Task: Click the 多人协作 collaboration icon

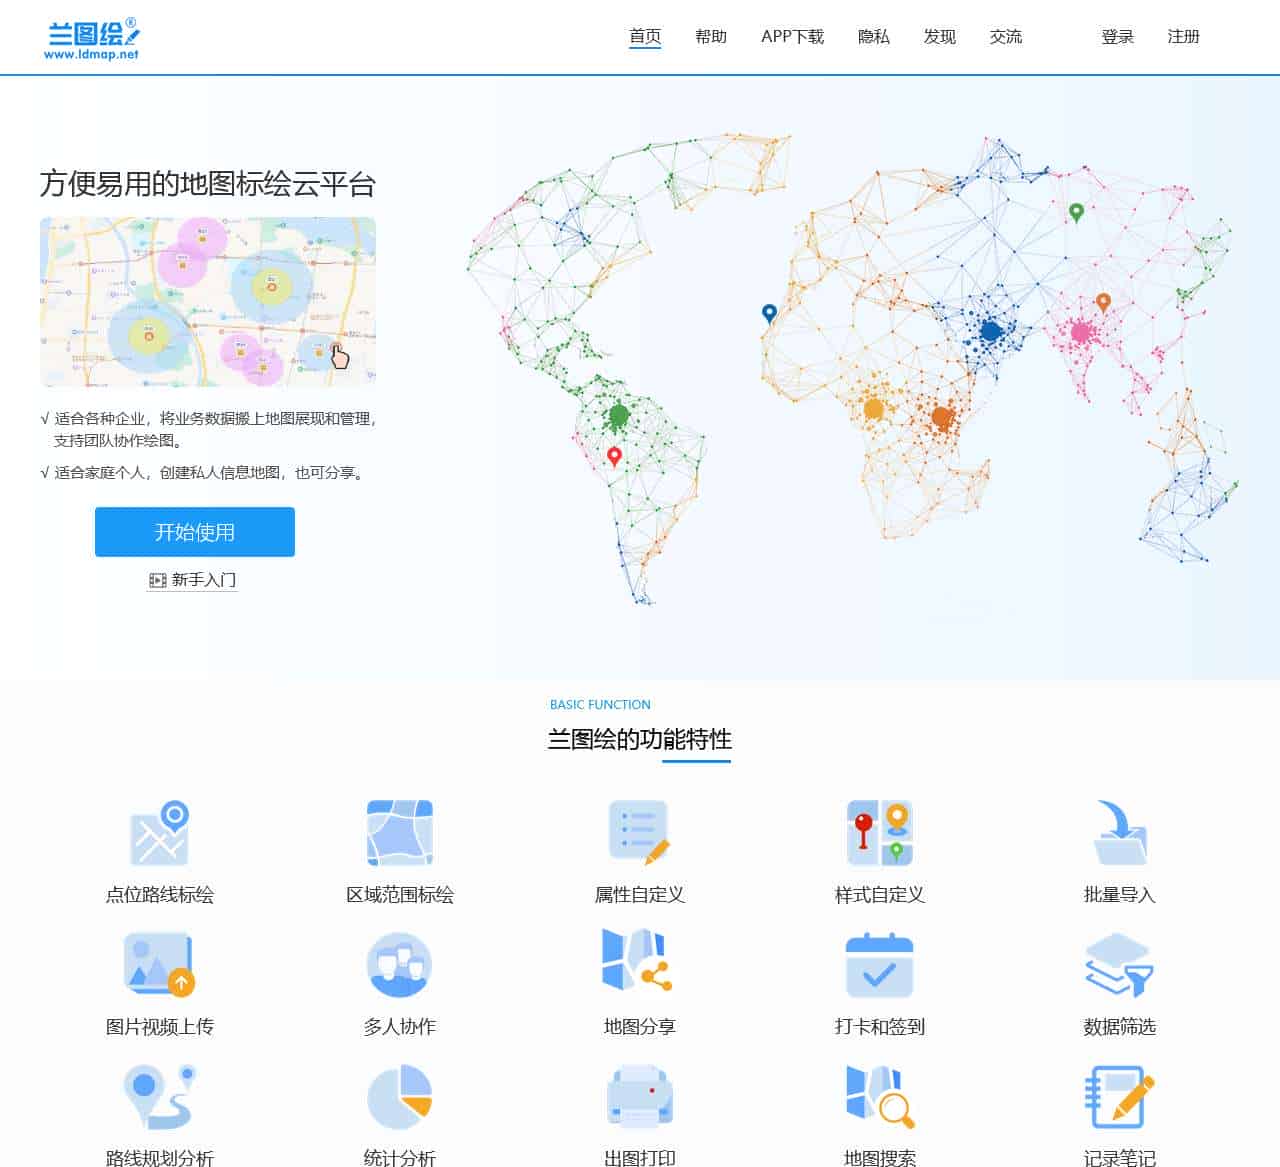Action: [x=400, y=965]
